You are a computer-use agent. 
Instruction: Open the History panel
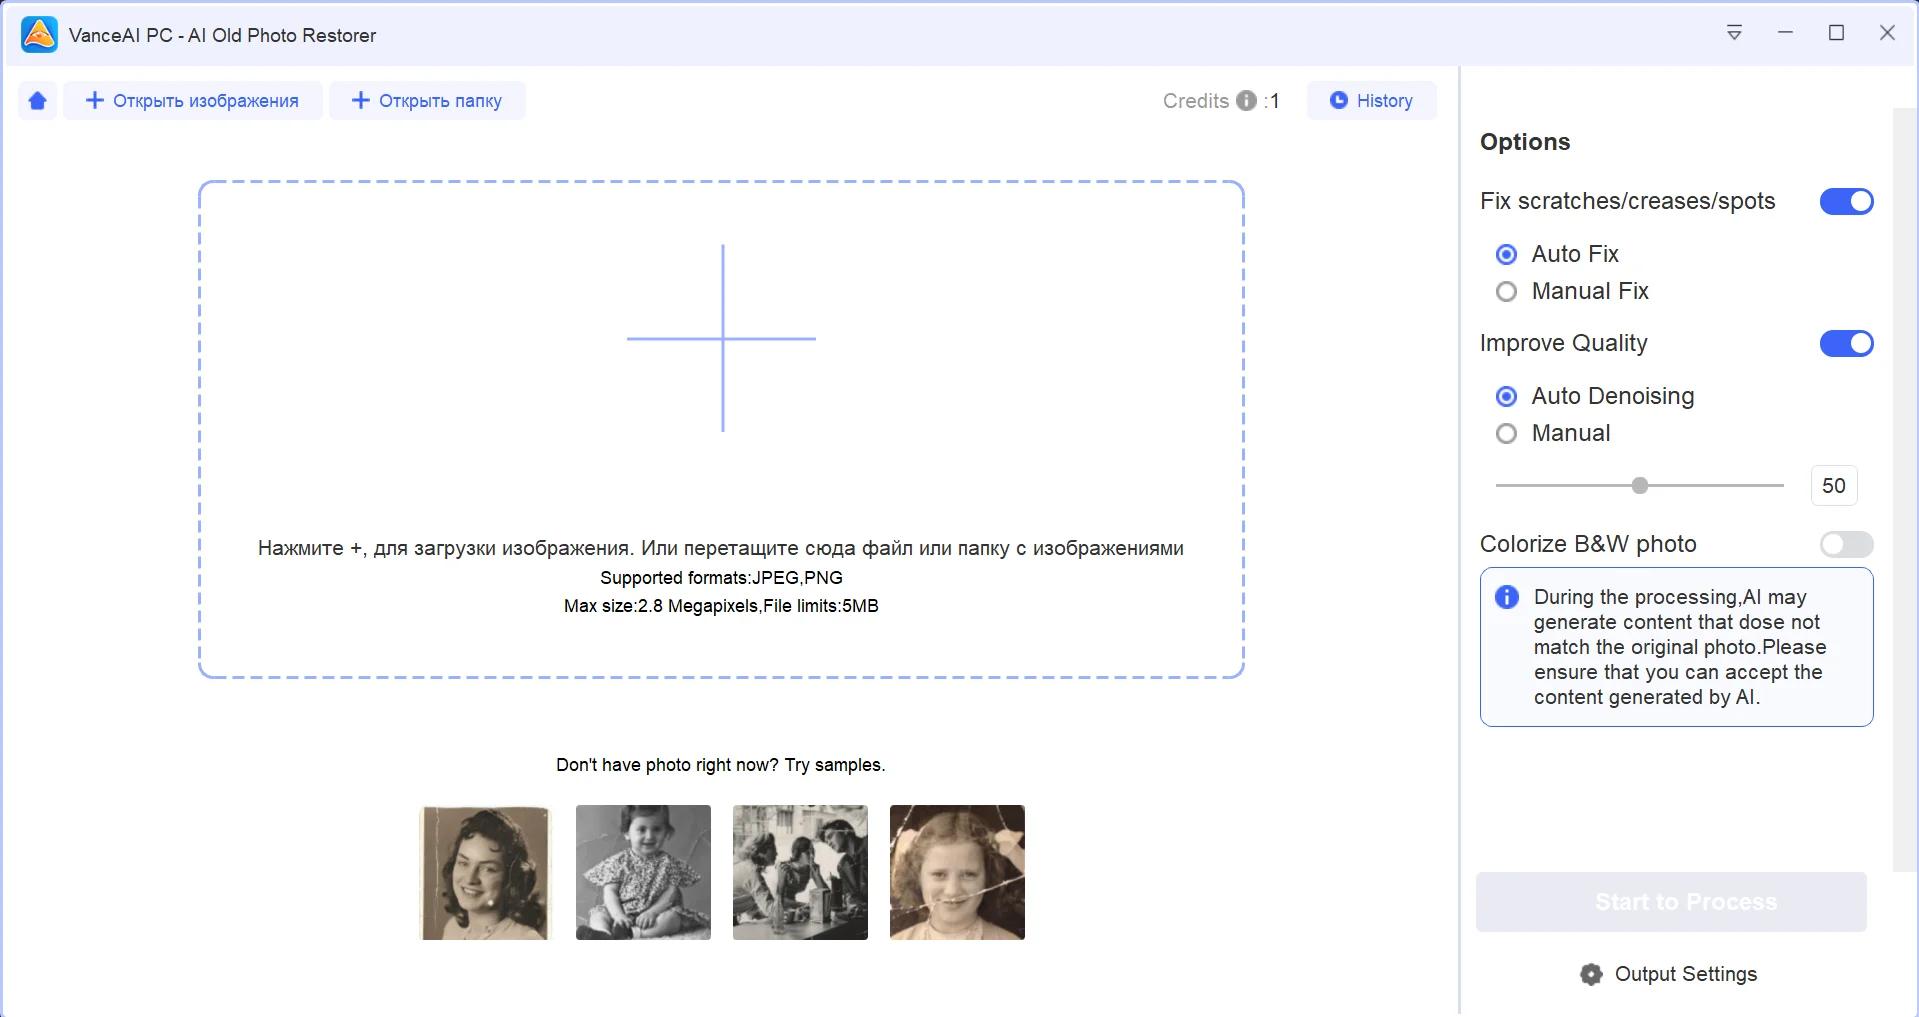pyautogui.click(x=1372, y=101)
